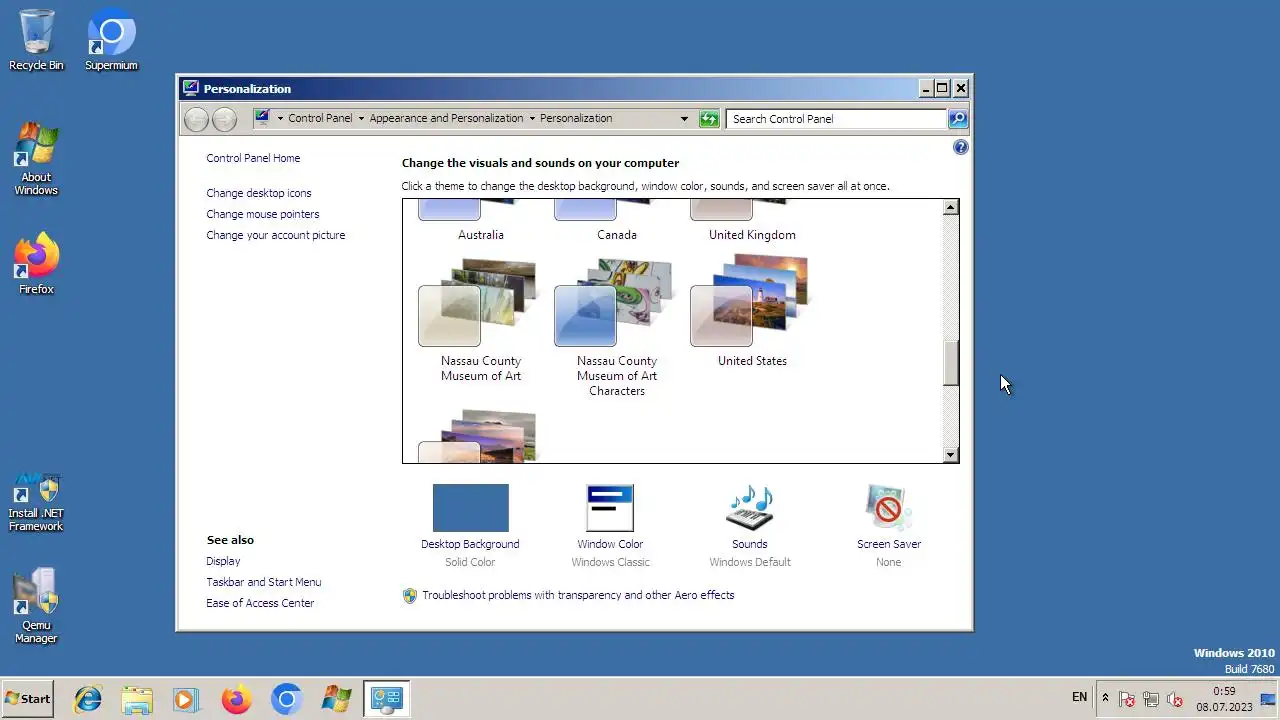Screen dimensions: 1280x720
Task: Click the theme list scroll up arrow
Action: [x=950, y=207]
